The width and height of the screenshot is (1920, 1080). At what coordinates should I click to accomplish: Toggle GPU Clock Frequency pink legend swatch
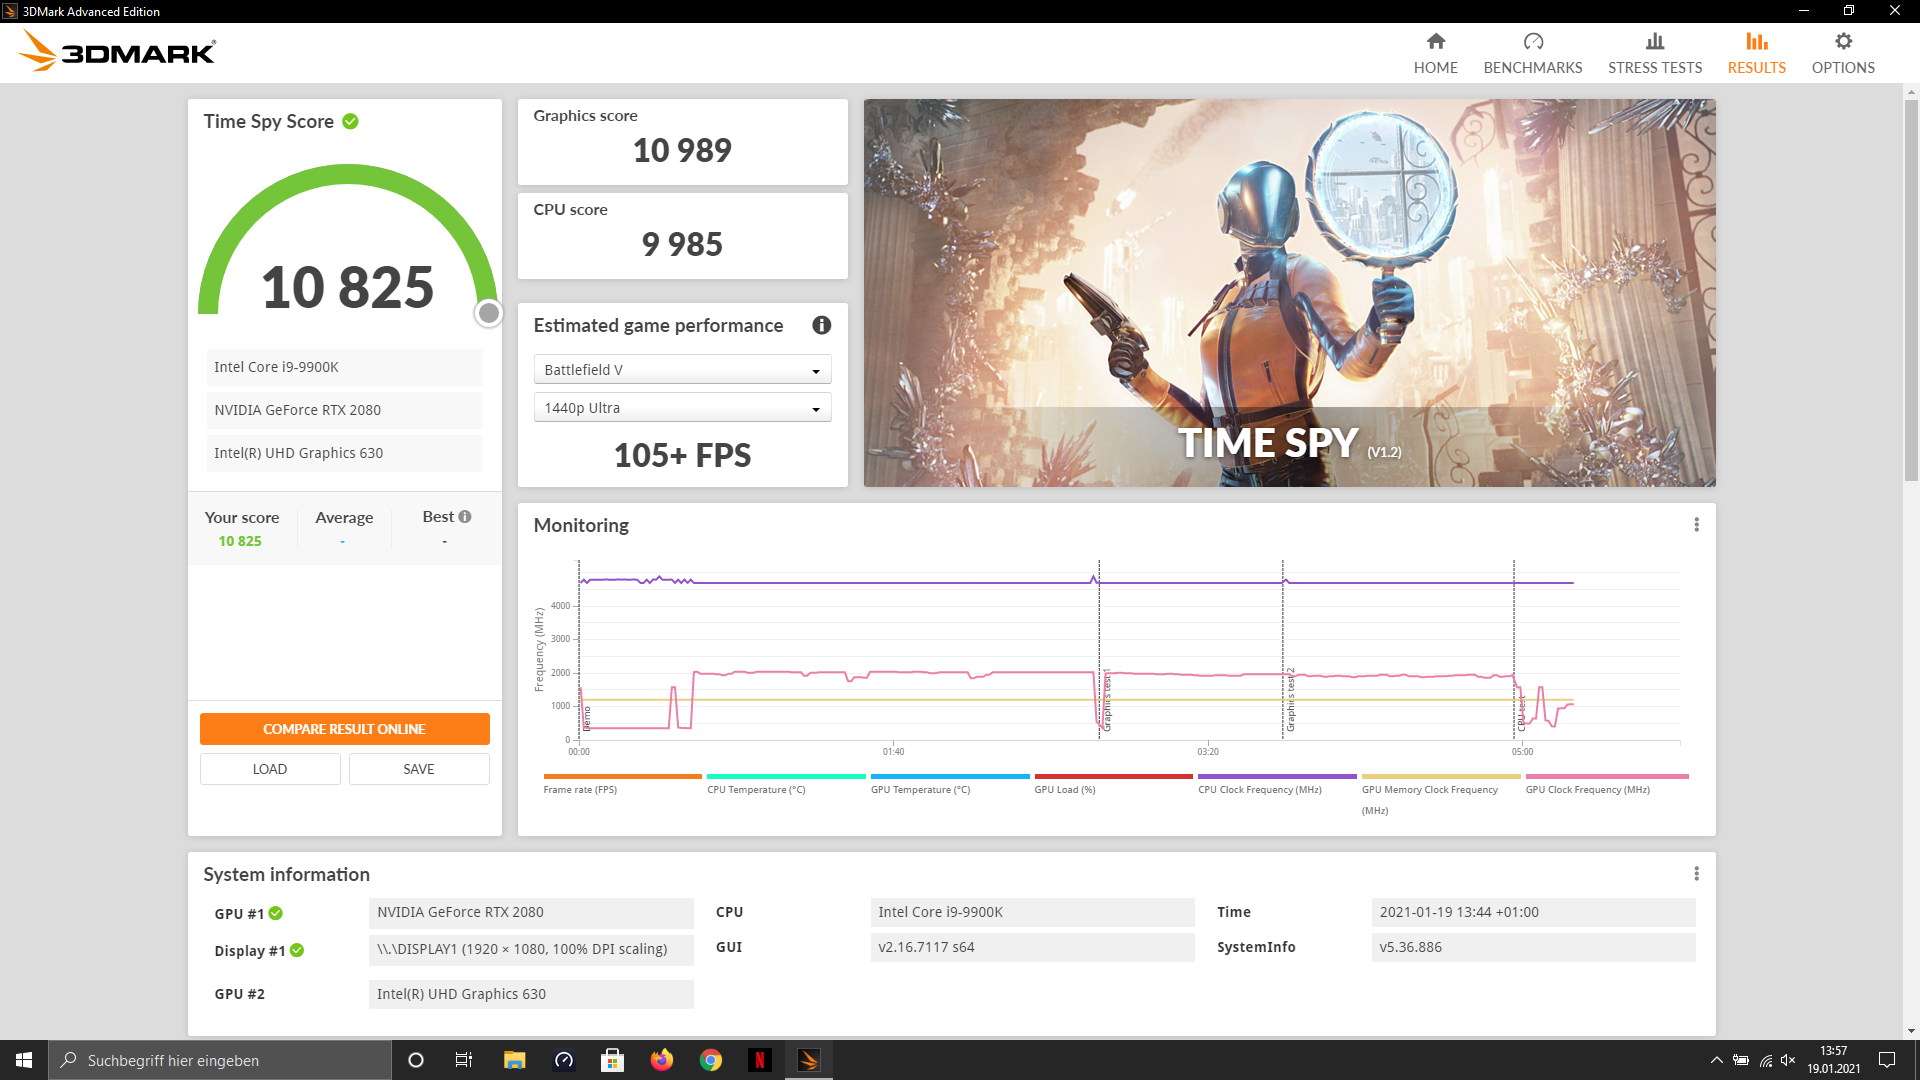tap(1606, 776)
